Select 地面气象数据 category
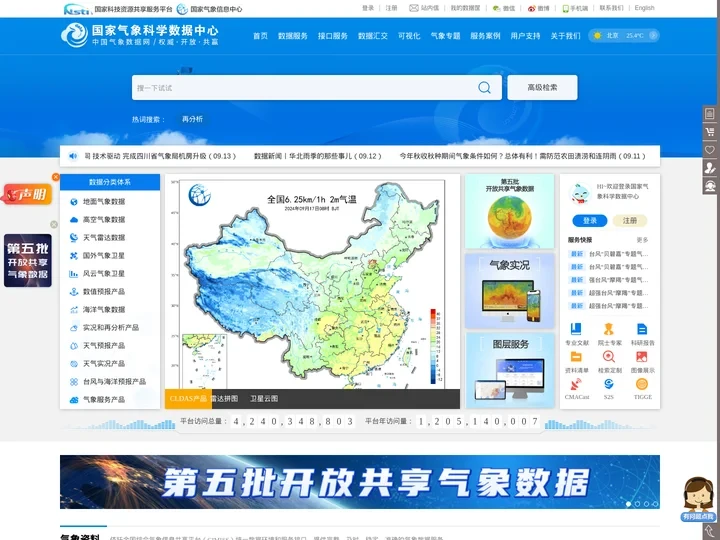The image size is (720, 540). click(x=104, y=202)
